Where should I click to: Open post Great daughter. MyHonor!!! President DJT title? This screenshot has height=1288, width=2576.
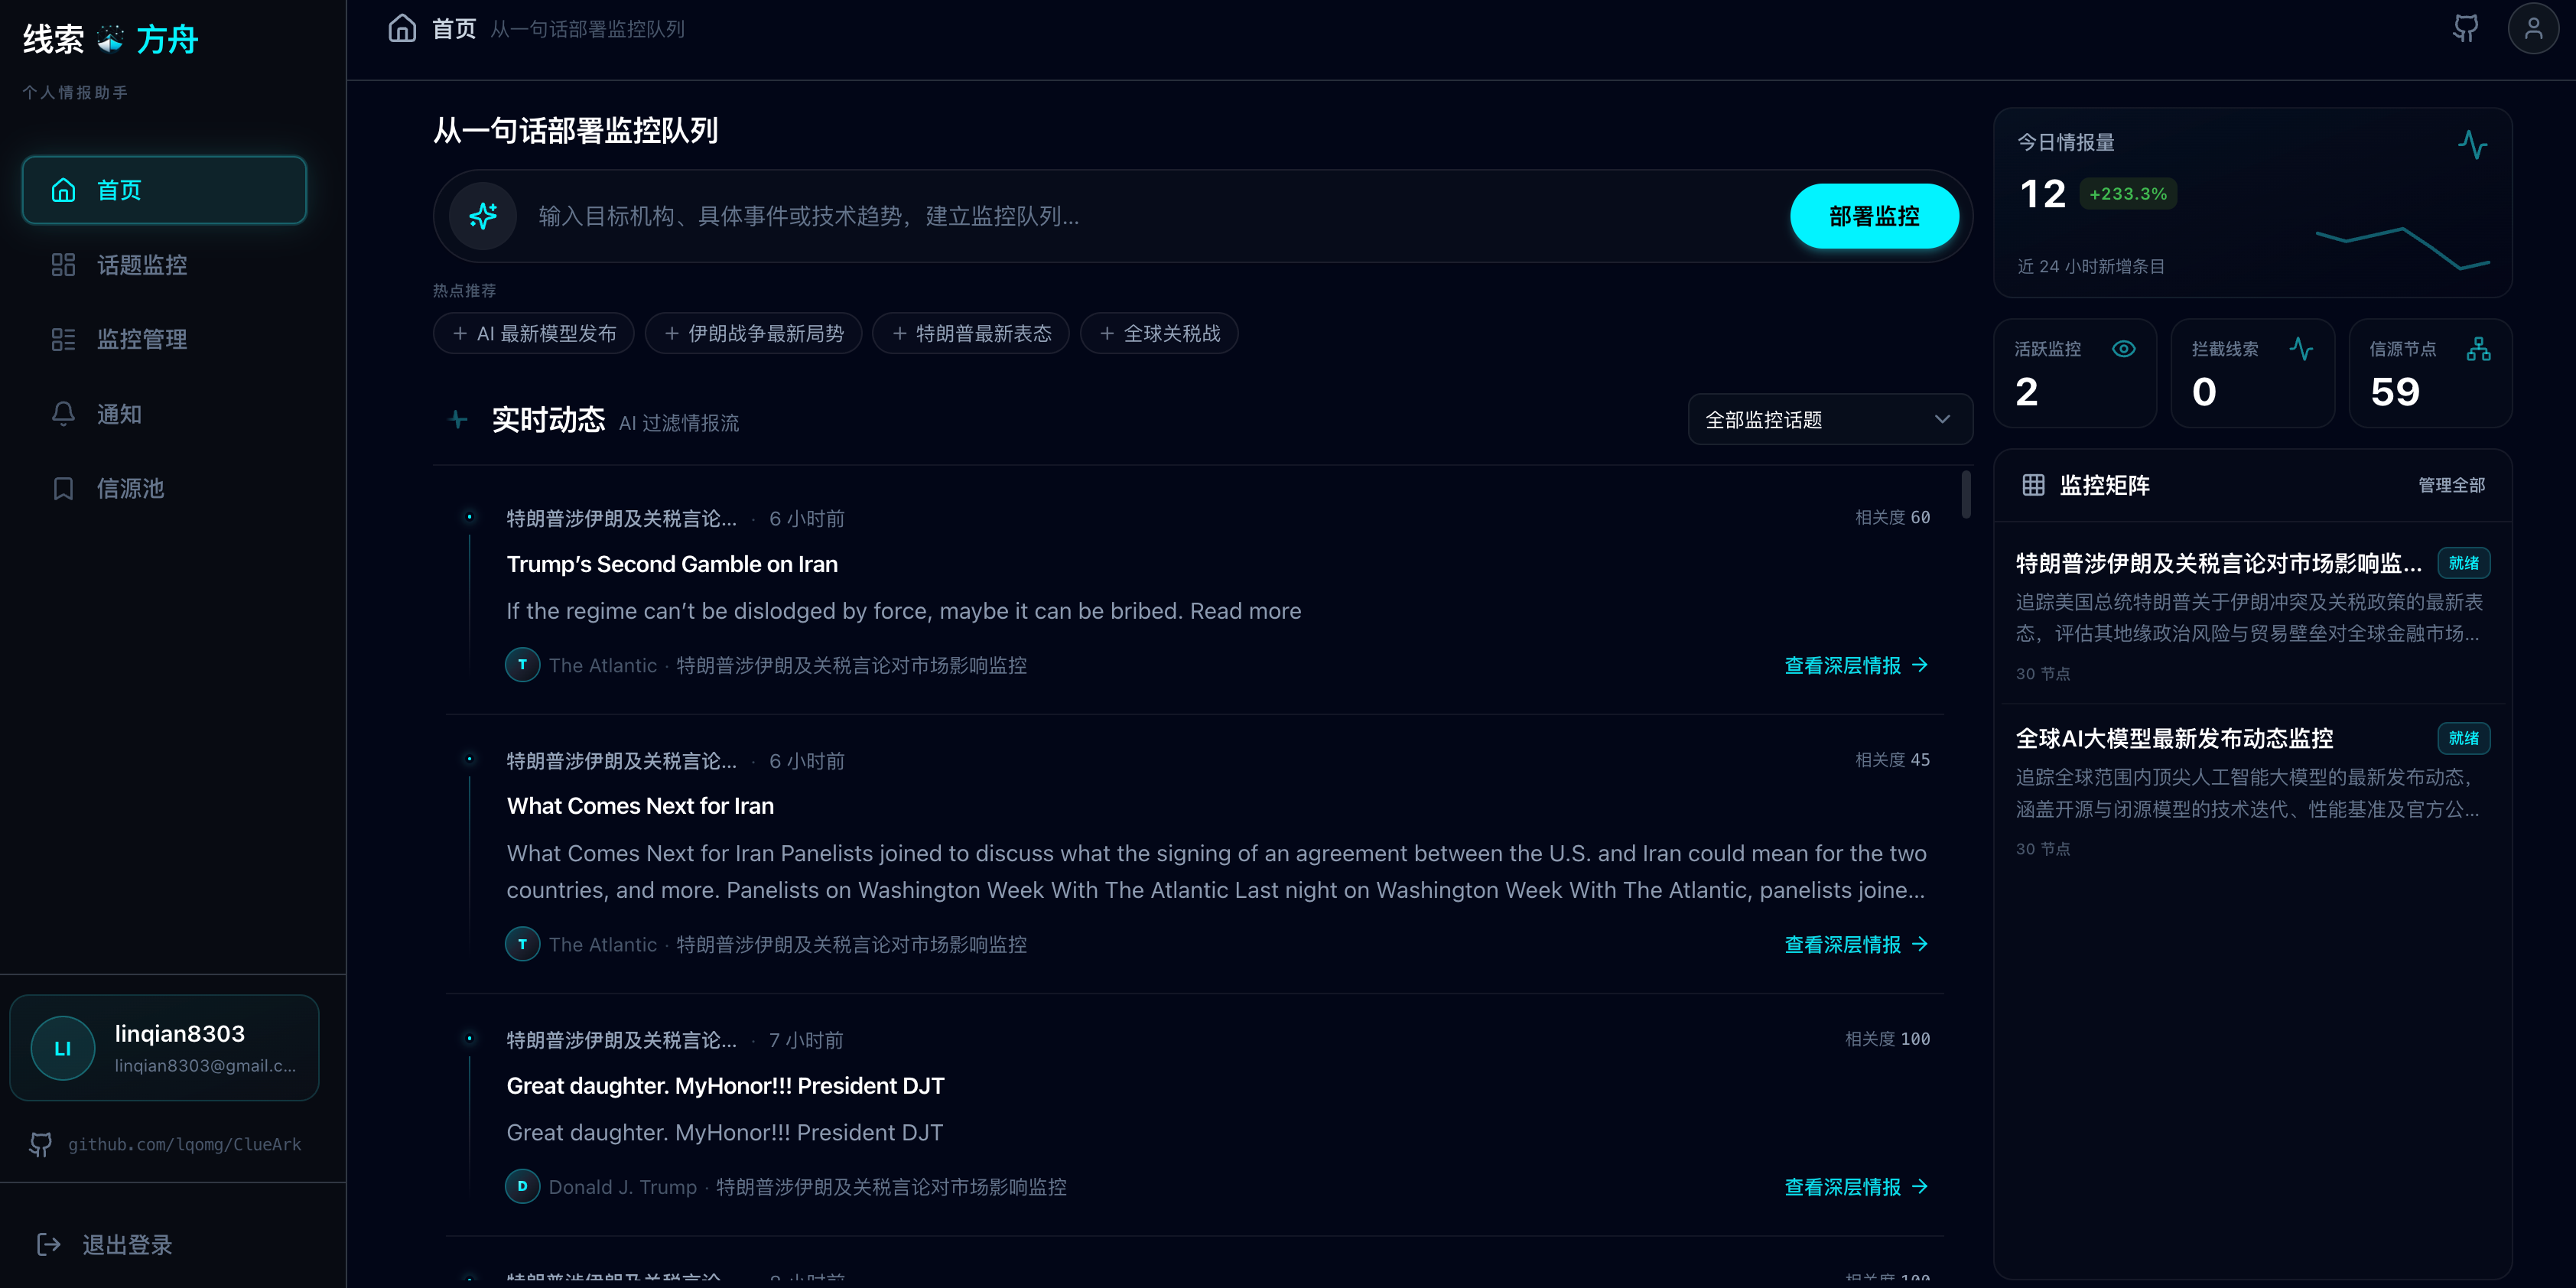[x=725, y=1085]
